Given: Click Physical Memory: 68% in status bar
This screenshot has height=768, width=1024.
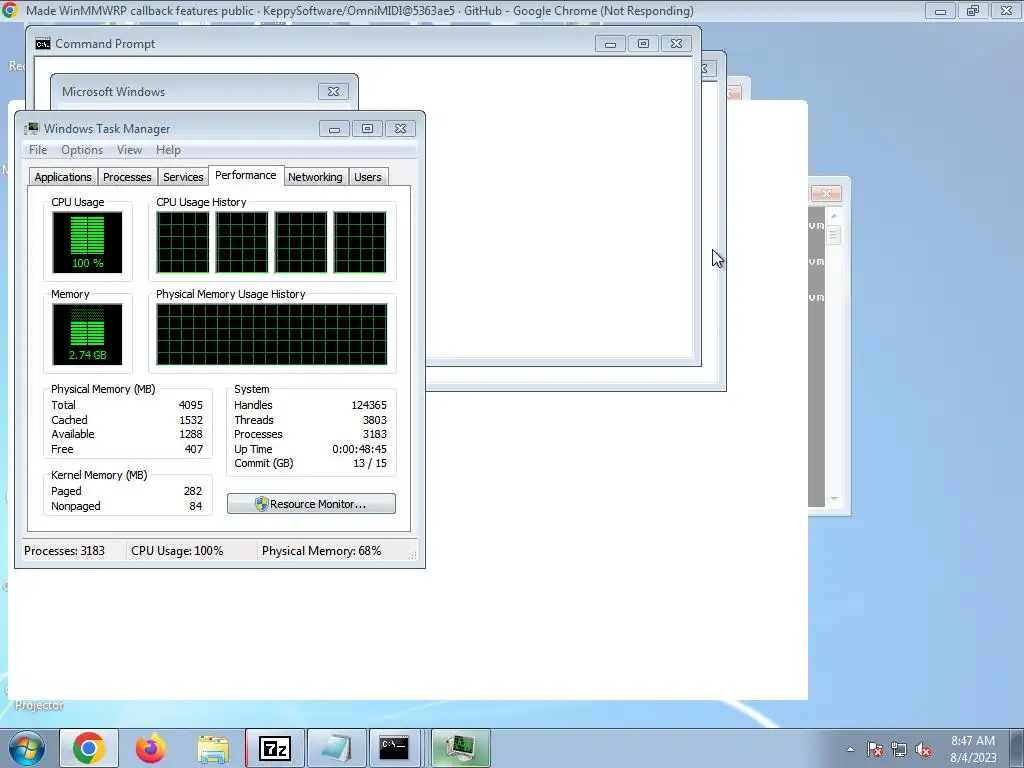Looking at the screenshot, I should [x=321, y=551].
